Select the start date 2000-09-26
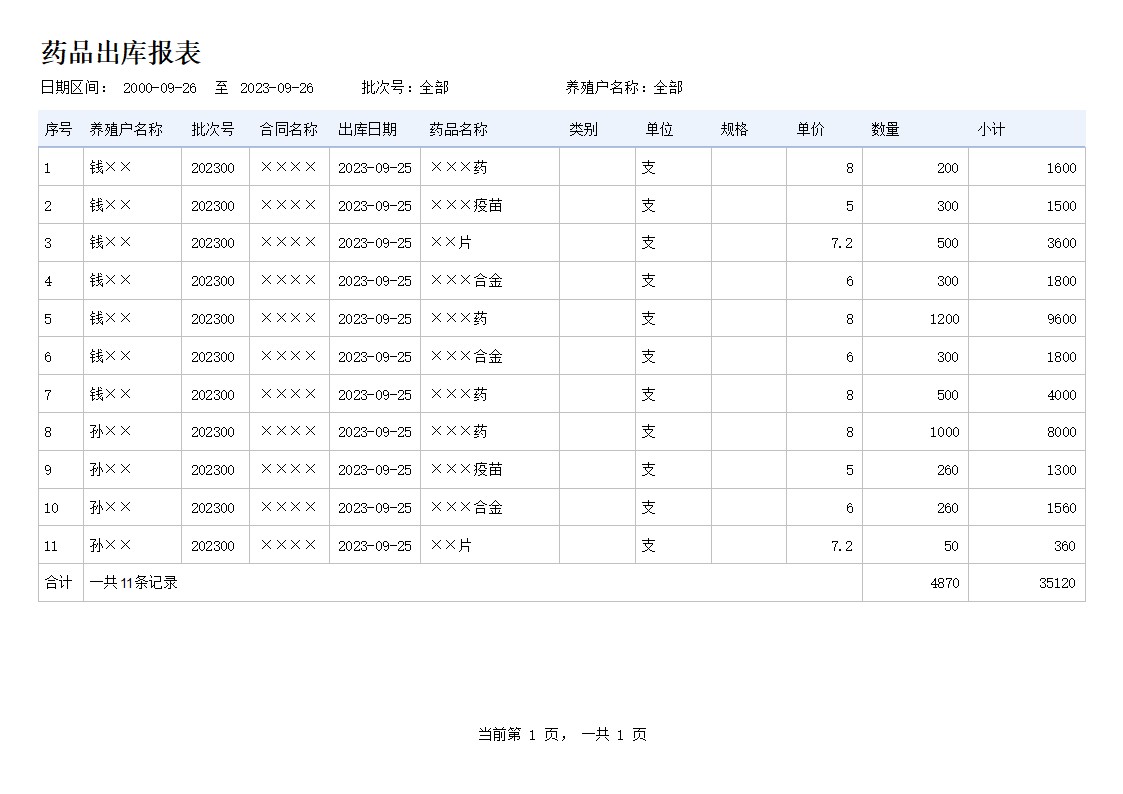1123x794 pixels. coord(160,88)
